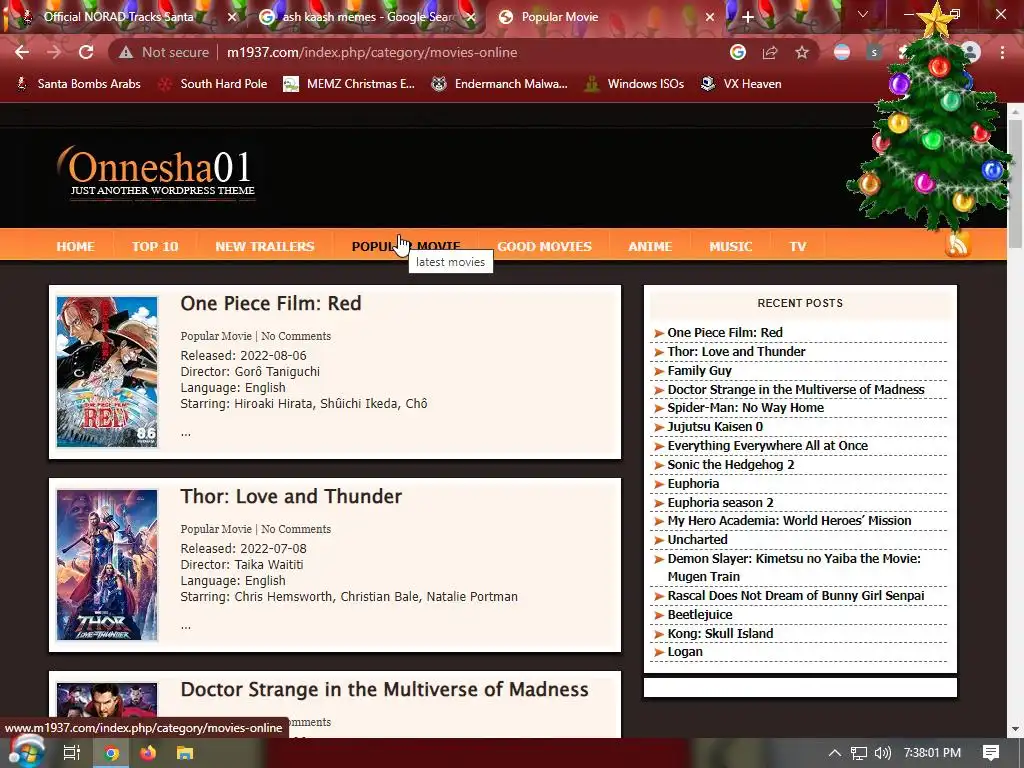1024x768 pixels.
Task: Click the Onnesha01 site logo
Action: (x=155, y=172)
